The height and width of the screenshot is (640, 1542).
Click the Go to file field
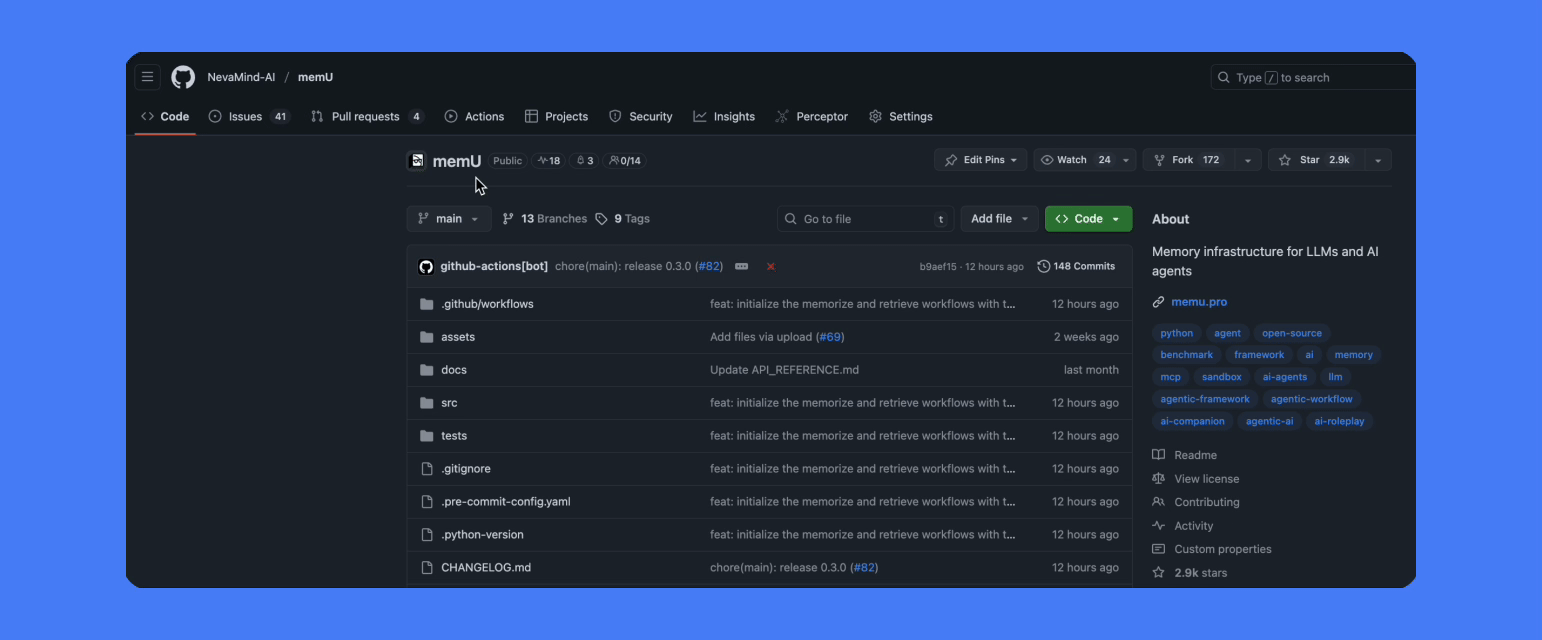(866, 219)
